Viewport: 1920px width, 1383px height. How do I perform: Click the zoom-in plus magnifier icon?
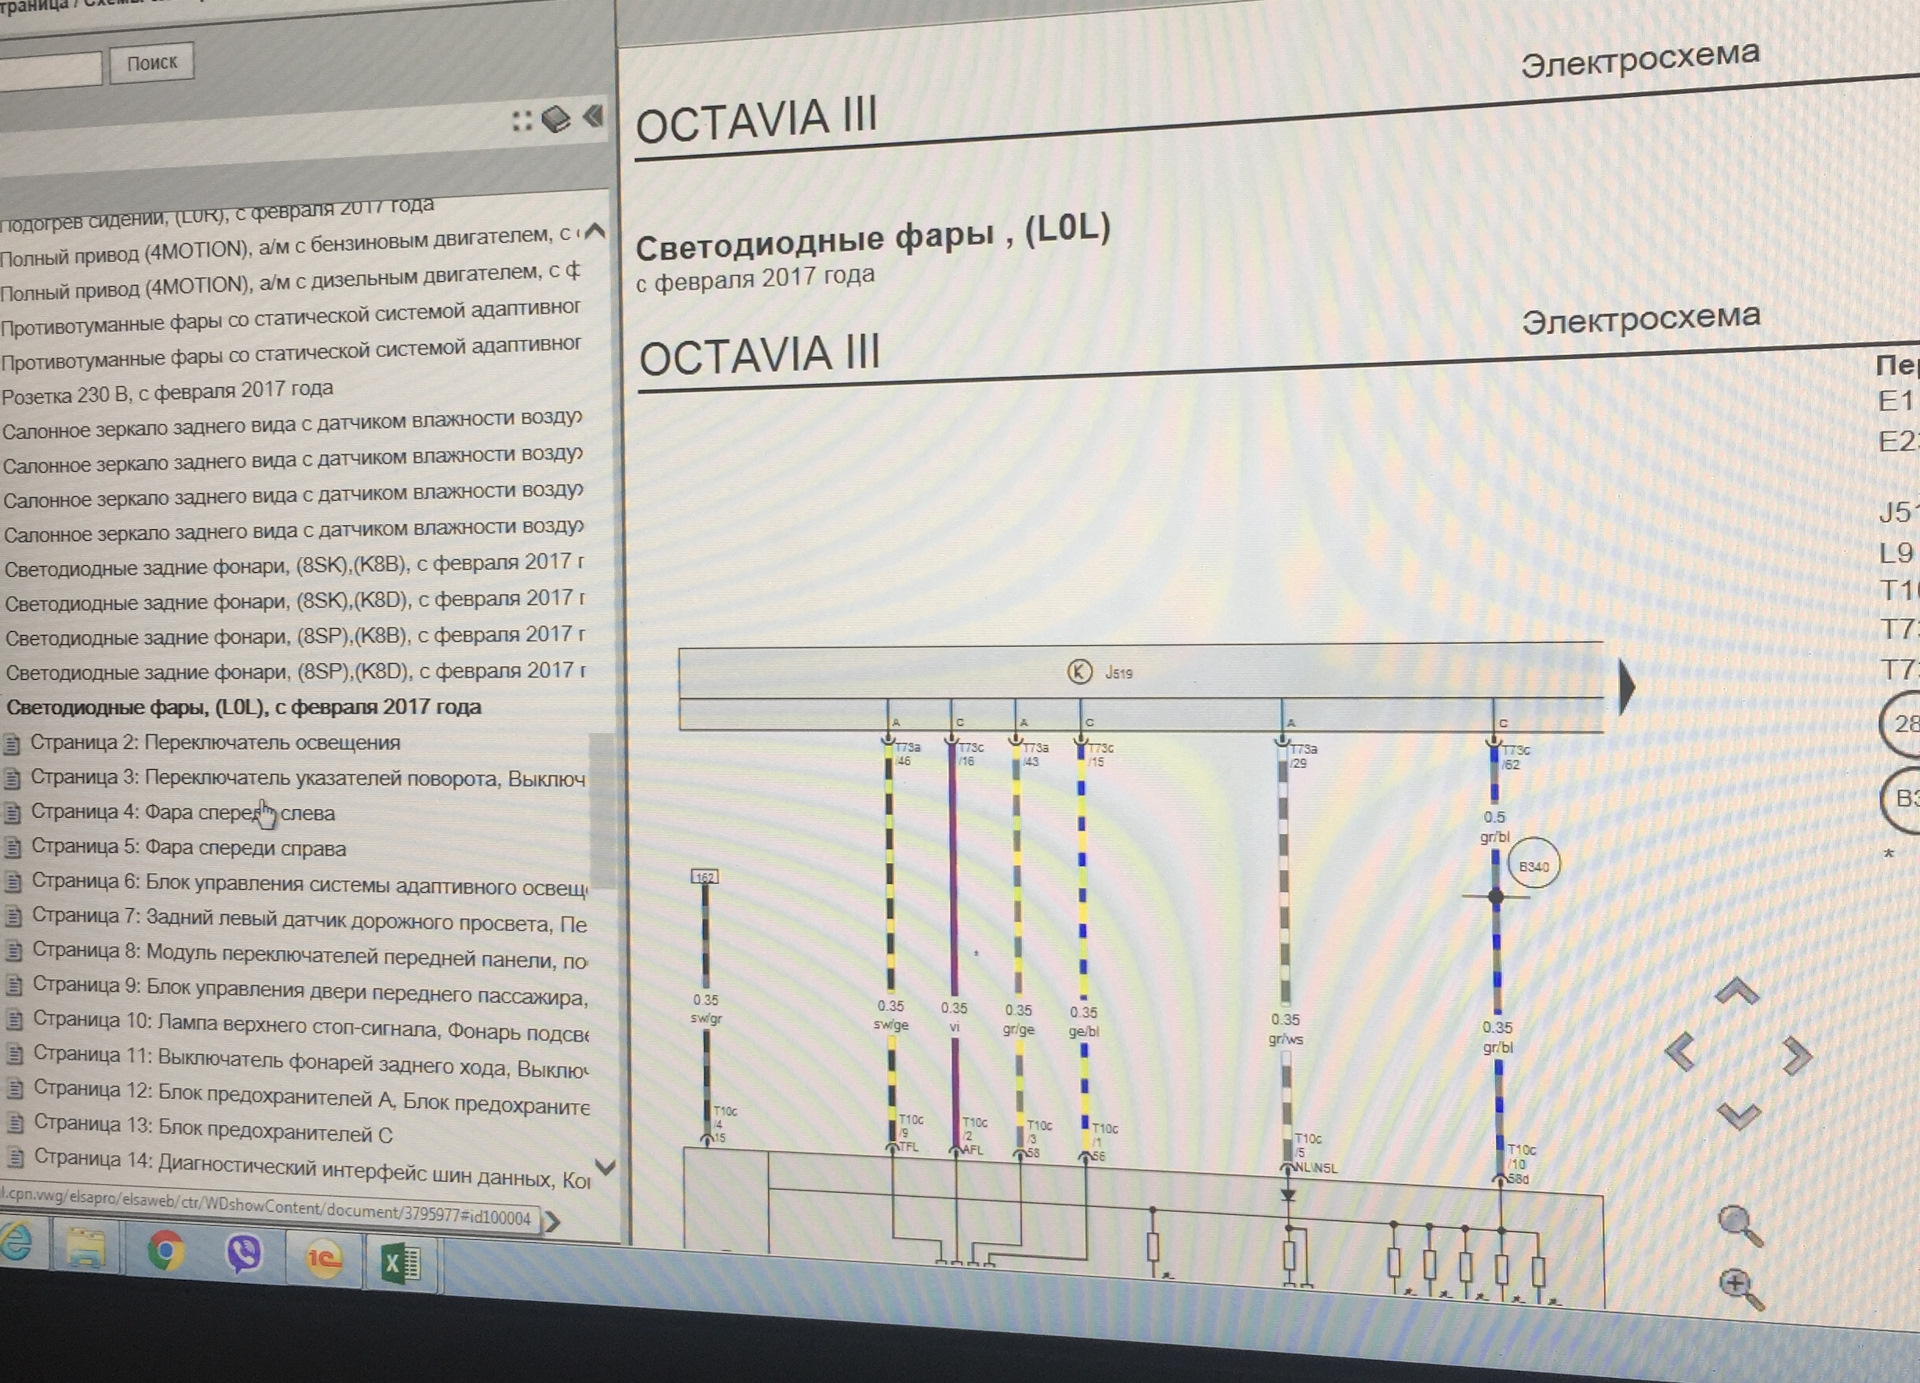(x=1741, y=1288)
